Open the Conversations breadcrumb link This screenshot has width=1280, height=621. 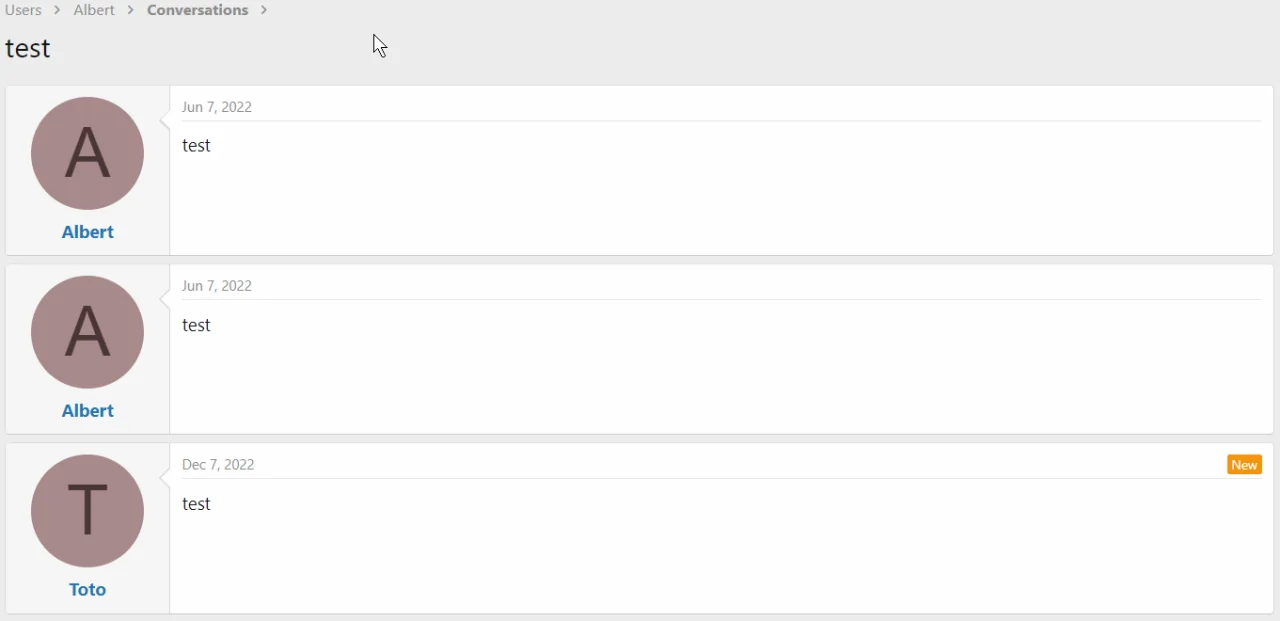click(197, 10)
